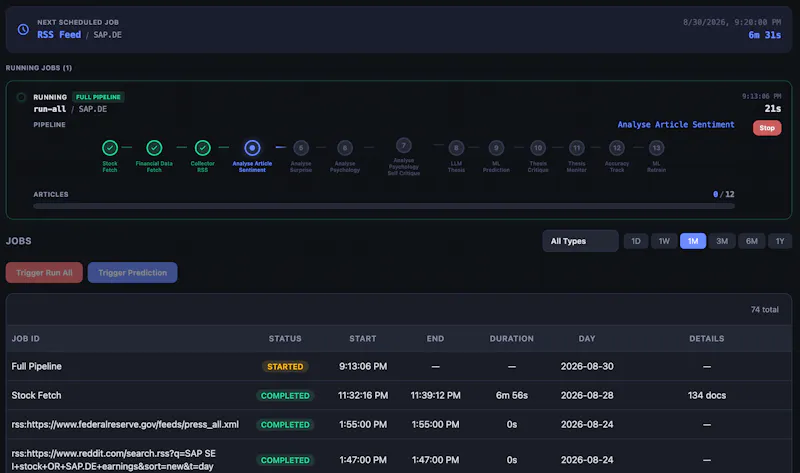Select the 6M time range
The width and height of the screenshot is (800, 473).
point(752,241)
